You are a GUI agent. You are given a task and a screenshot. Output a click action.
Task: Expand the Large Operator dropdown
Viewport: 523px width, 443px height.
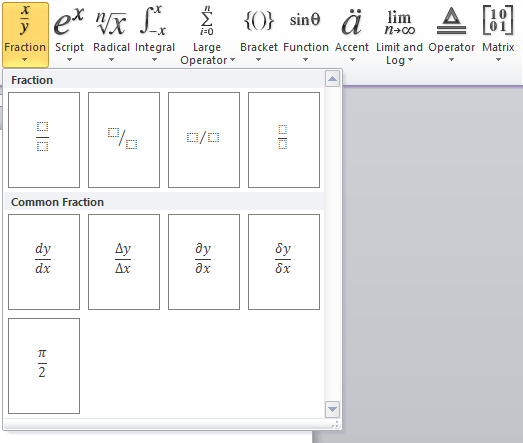point(207,34)
